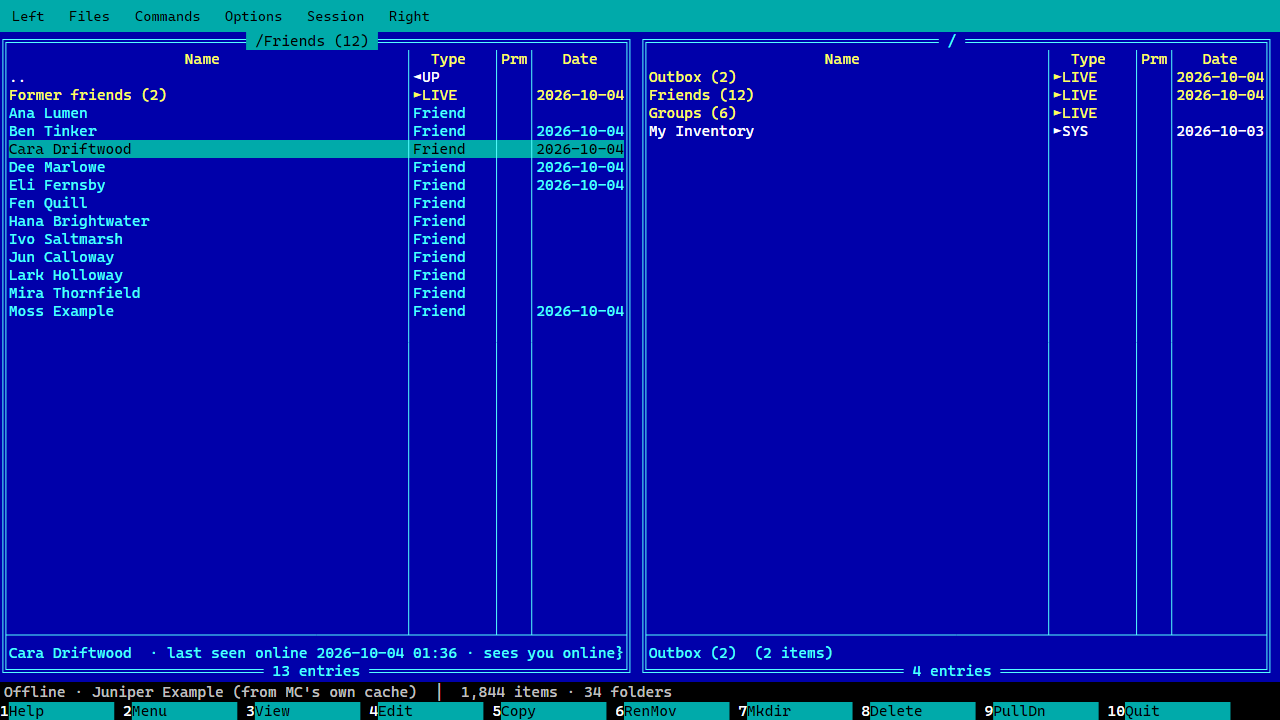Select Eli Fernsby in the friends list
The width and height of the screenshot is (1280, 720).
coord(316,185)
